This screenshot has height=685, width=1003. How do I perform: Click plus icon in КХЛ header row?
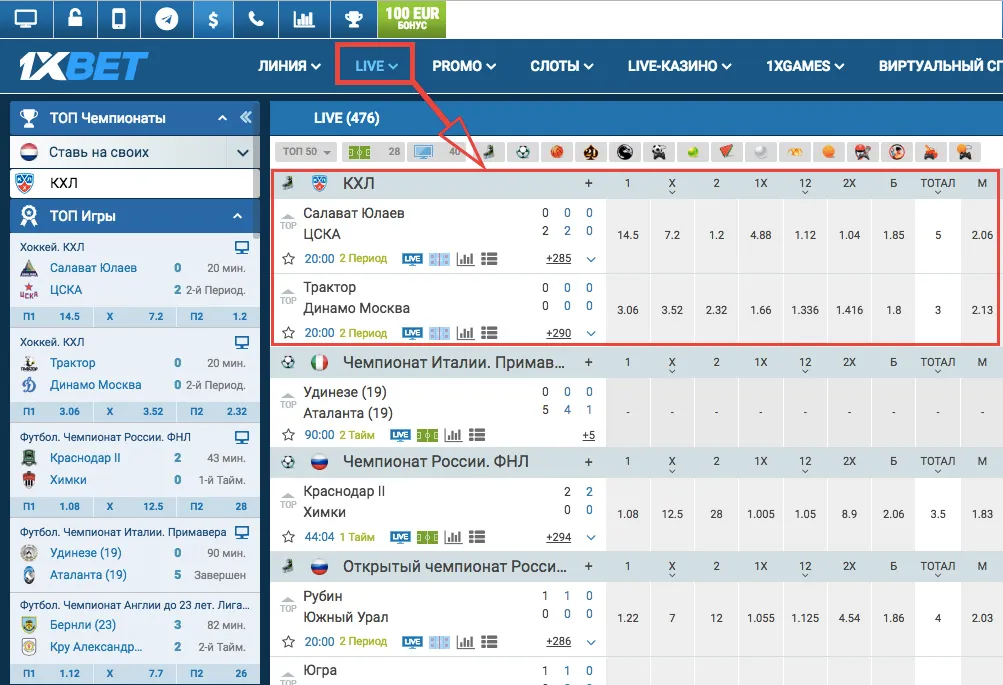[x=588, y=184]
